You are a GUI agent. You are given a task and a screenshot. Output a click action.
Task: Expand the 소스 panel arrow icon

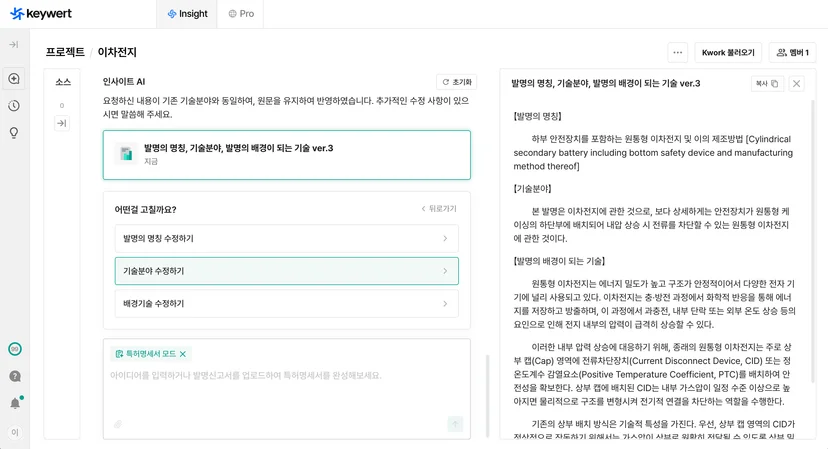(62, 123)
